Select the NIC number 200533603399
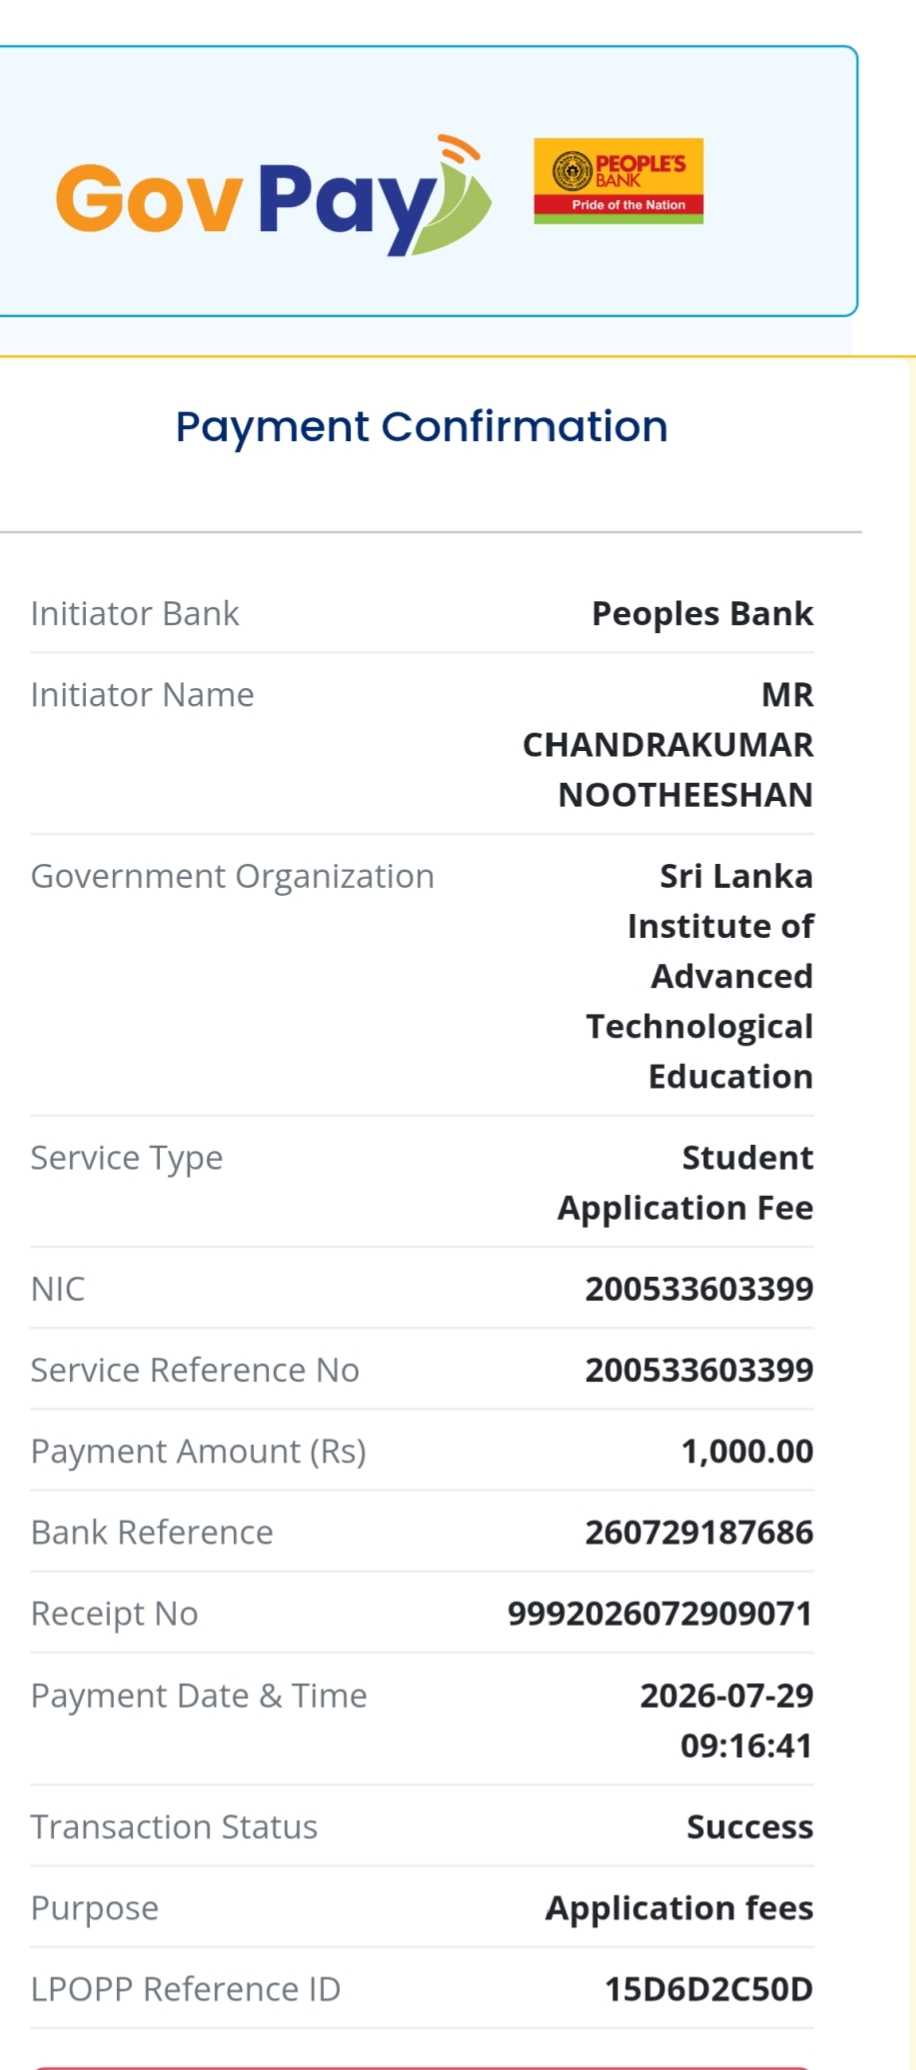The height and width of the screenshot is (2070, 916). click(699, 1289)
